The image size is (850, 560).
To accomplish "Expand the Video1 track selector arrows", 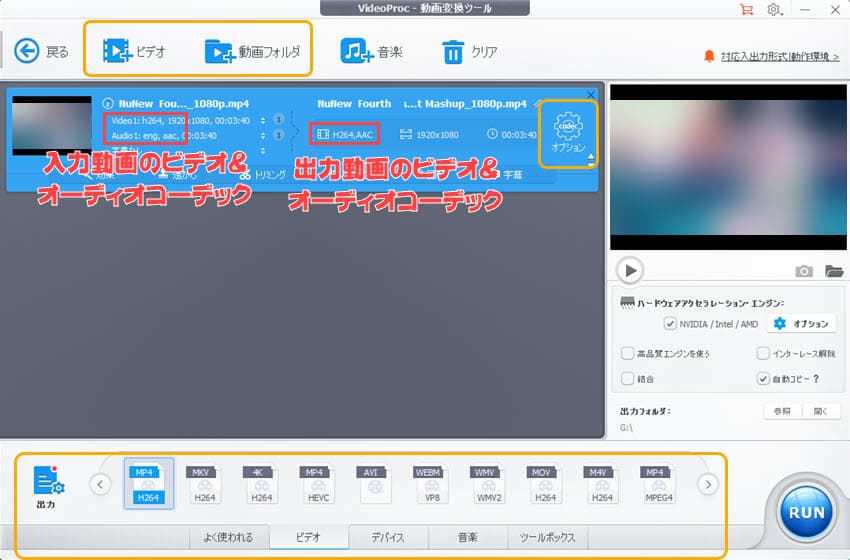I will click(263, 120).
